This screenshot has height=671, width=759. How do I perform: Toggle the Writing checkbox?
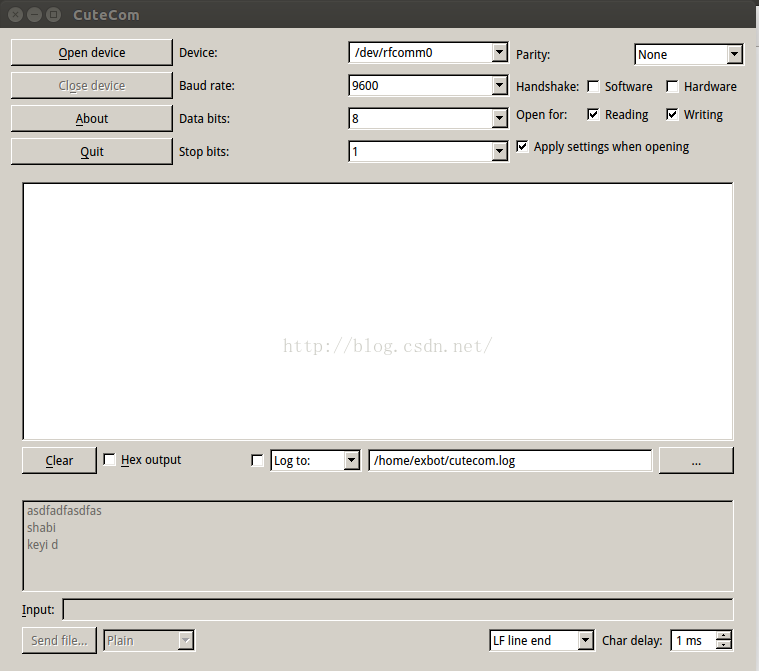click(672, 114)
